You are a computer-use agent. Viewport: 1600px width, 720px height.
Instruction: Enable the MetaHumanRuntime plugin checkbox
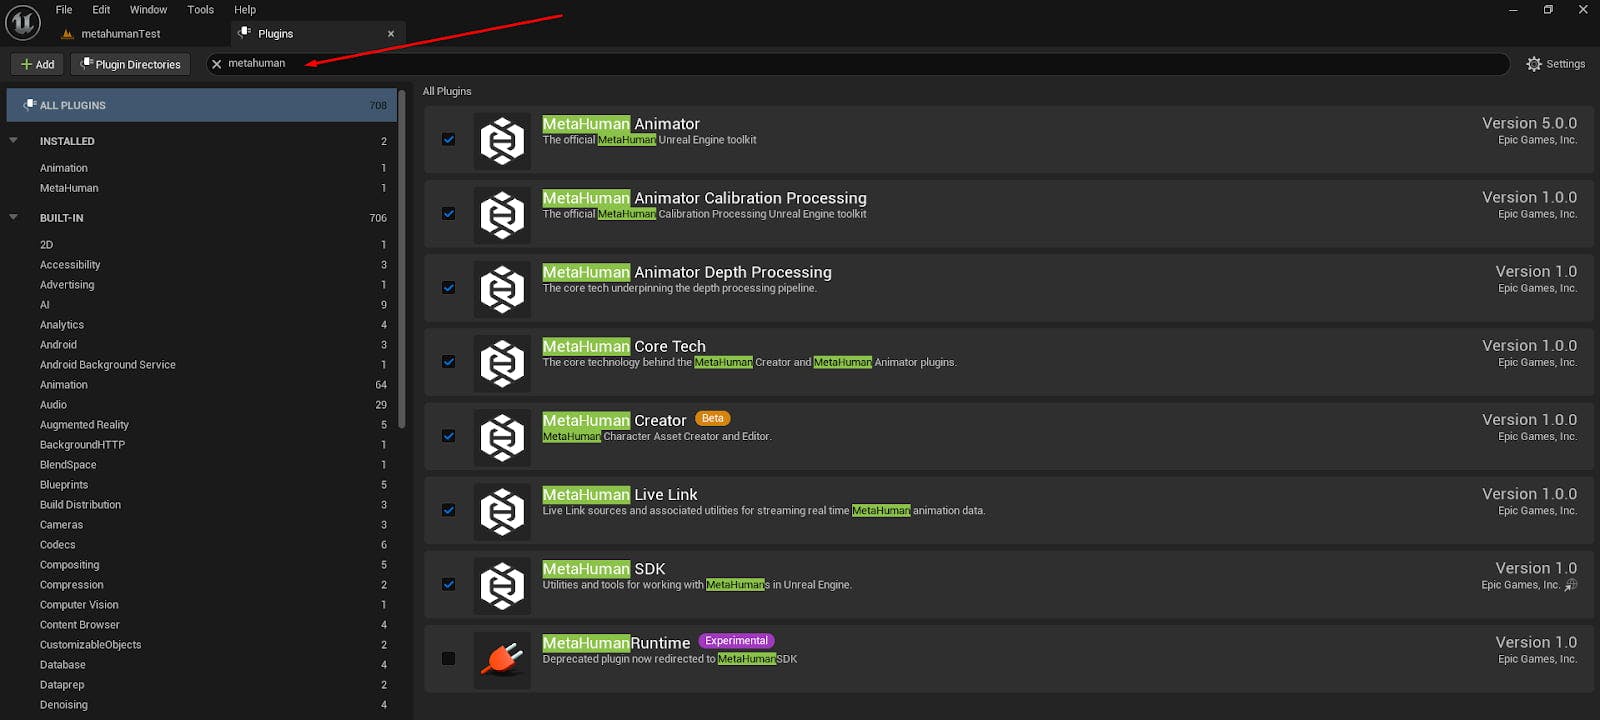448,658
